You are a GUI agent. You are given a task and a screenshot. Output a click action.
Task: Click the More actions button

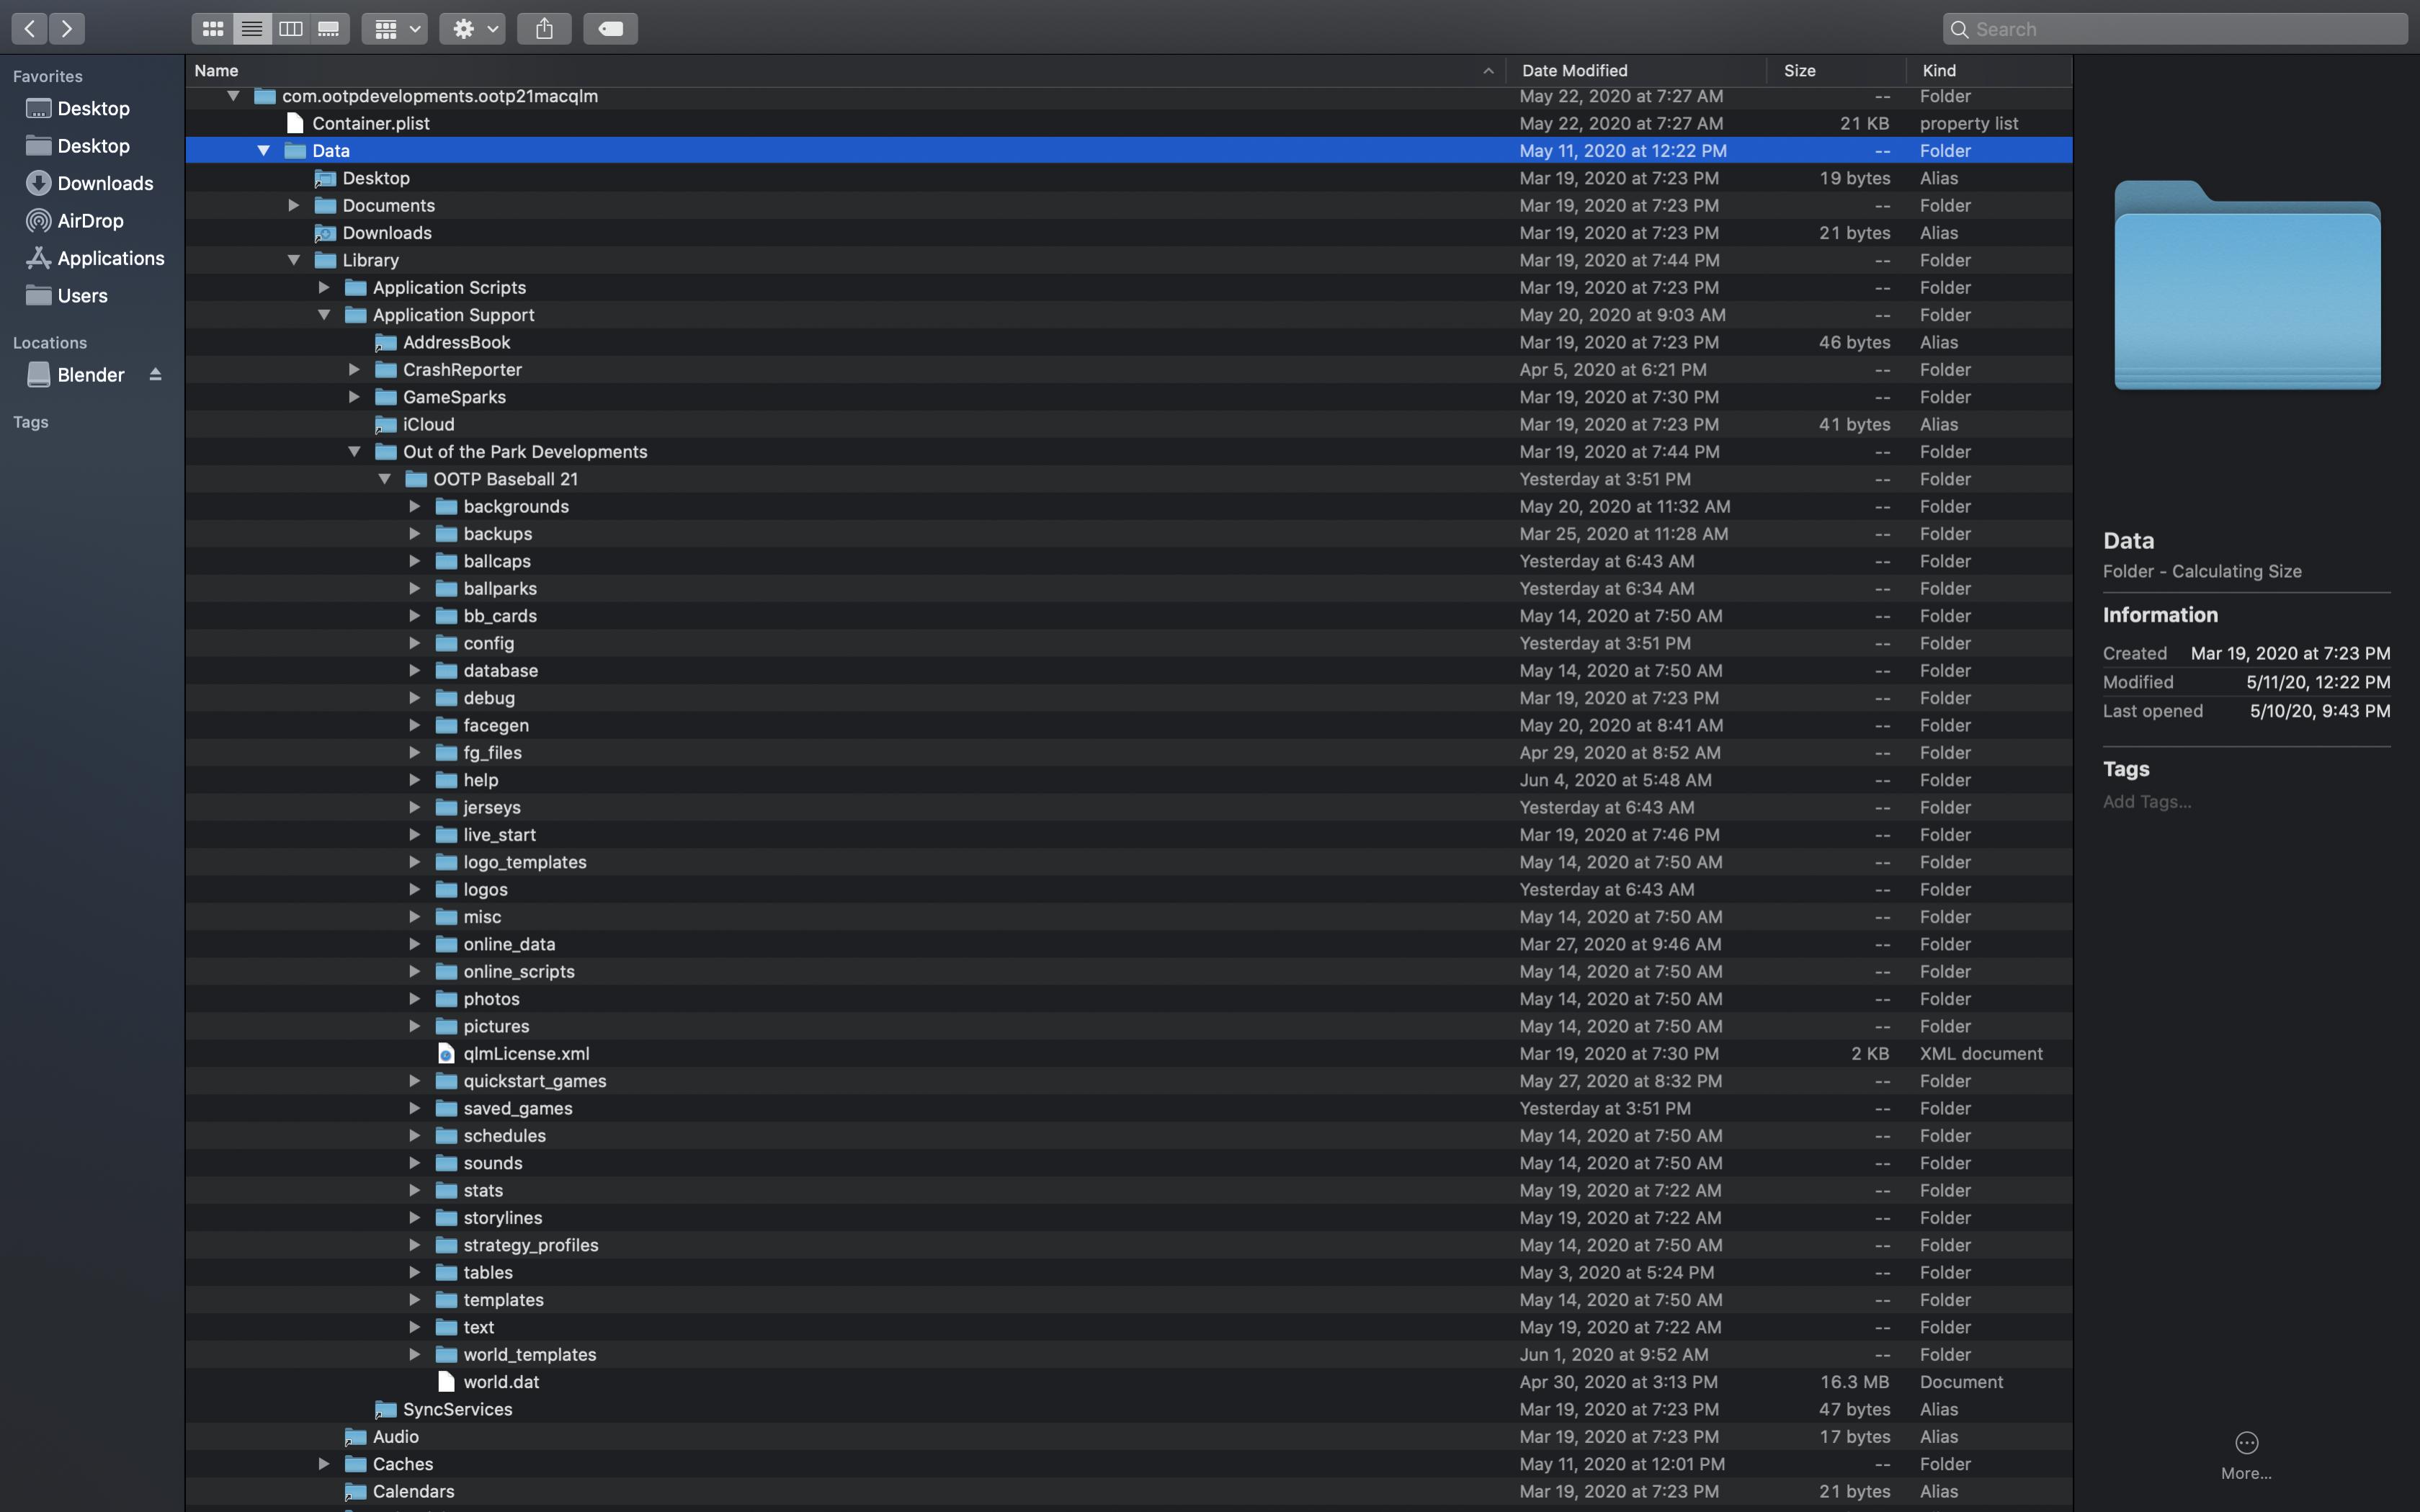click(2246, 1443)
